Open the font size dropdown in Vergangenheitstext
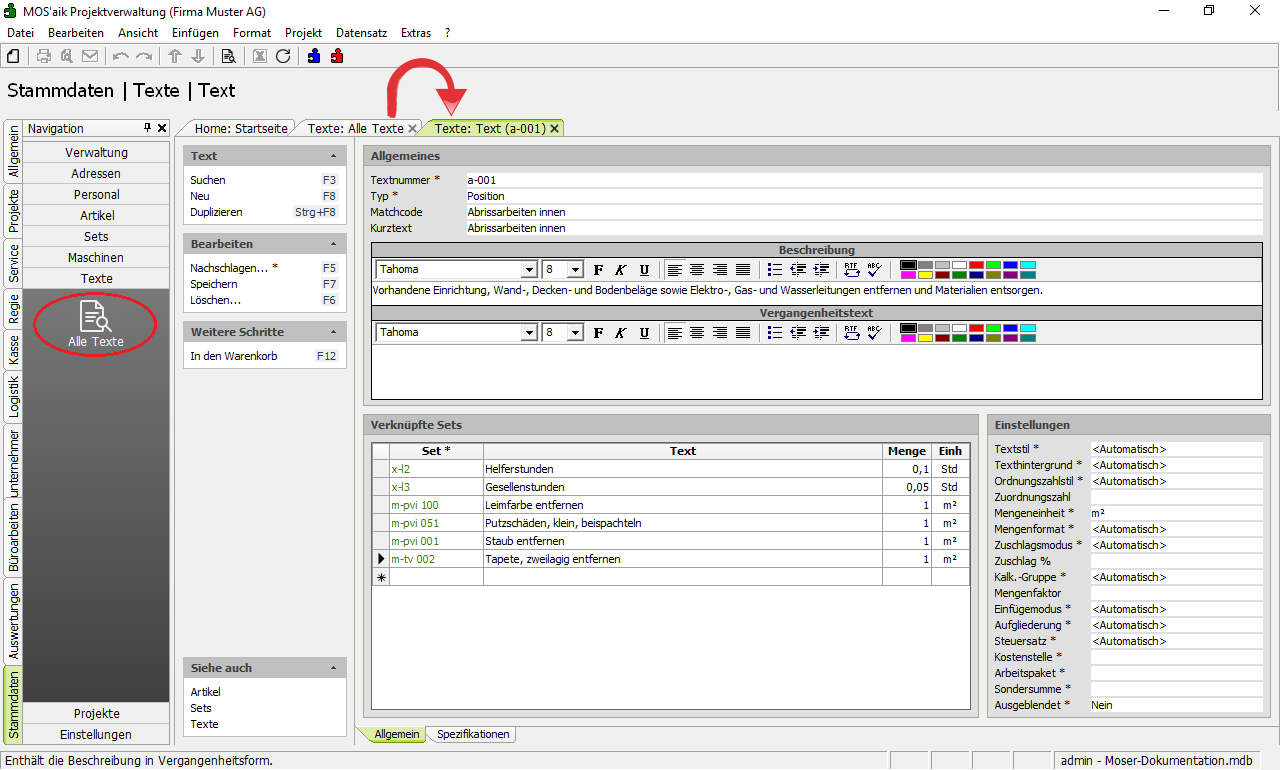 (x=575, y=332)
